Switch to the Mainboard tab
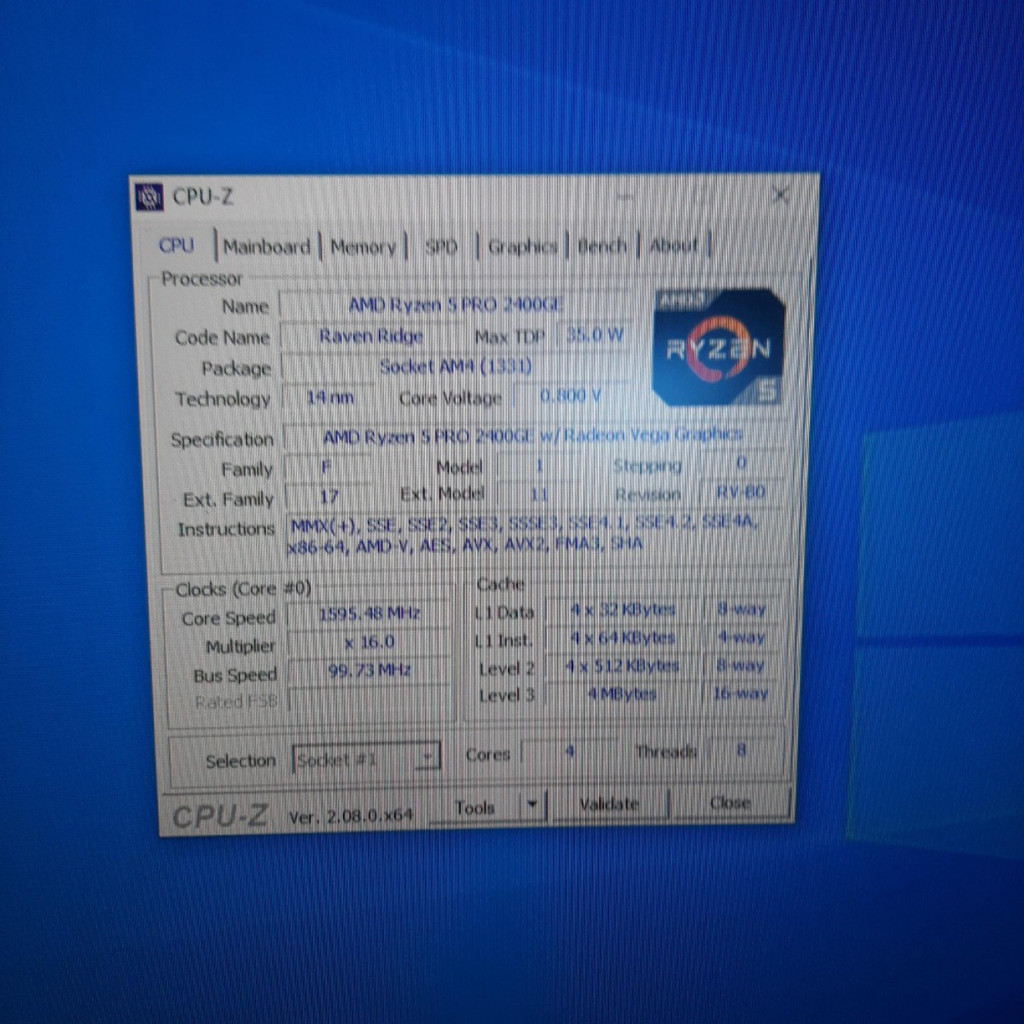1024x1024 pixels. pos(266,247)
